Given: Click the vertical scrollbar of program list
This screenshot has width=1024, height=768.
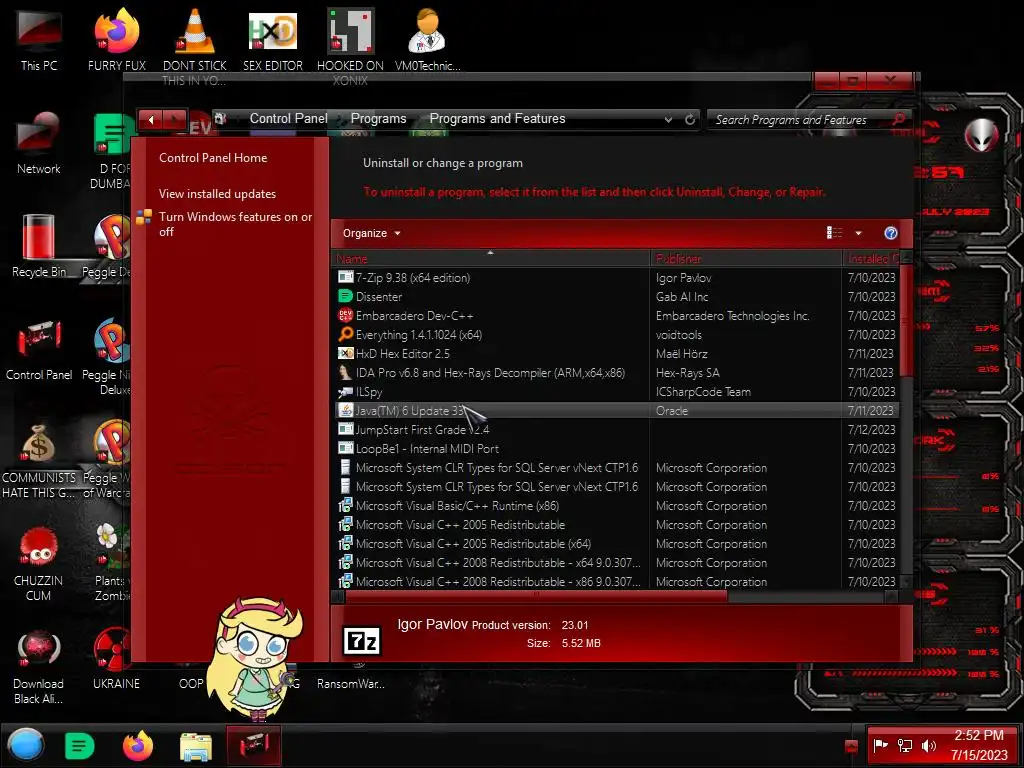Looking at the screenshot, I should [x=906, y=320].
